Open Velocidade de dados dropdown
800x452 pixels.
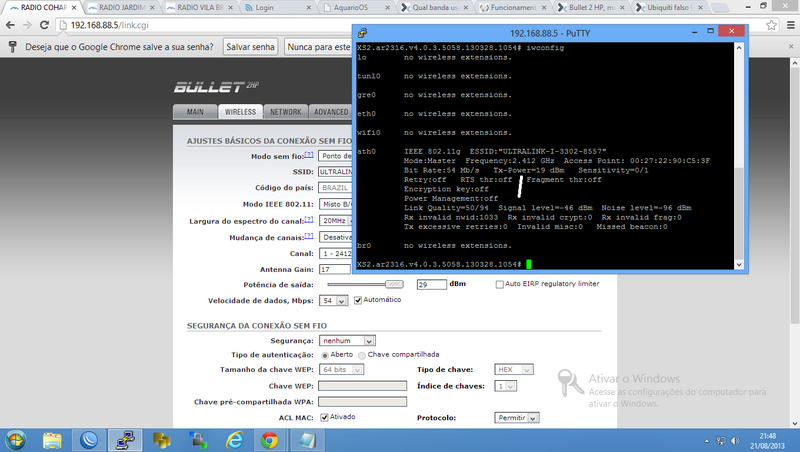[x=334, y=300]
